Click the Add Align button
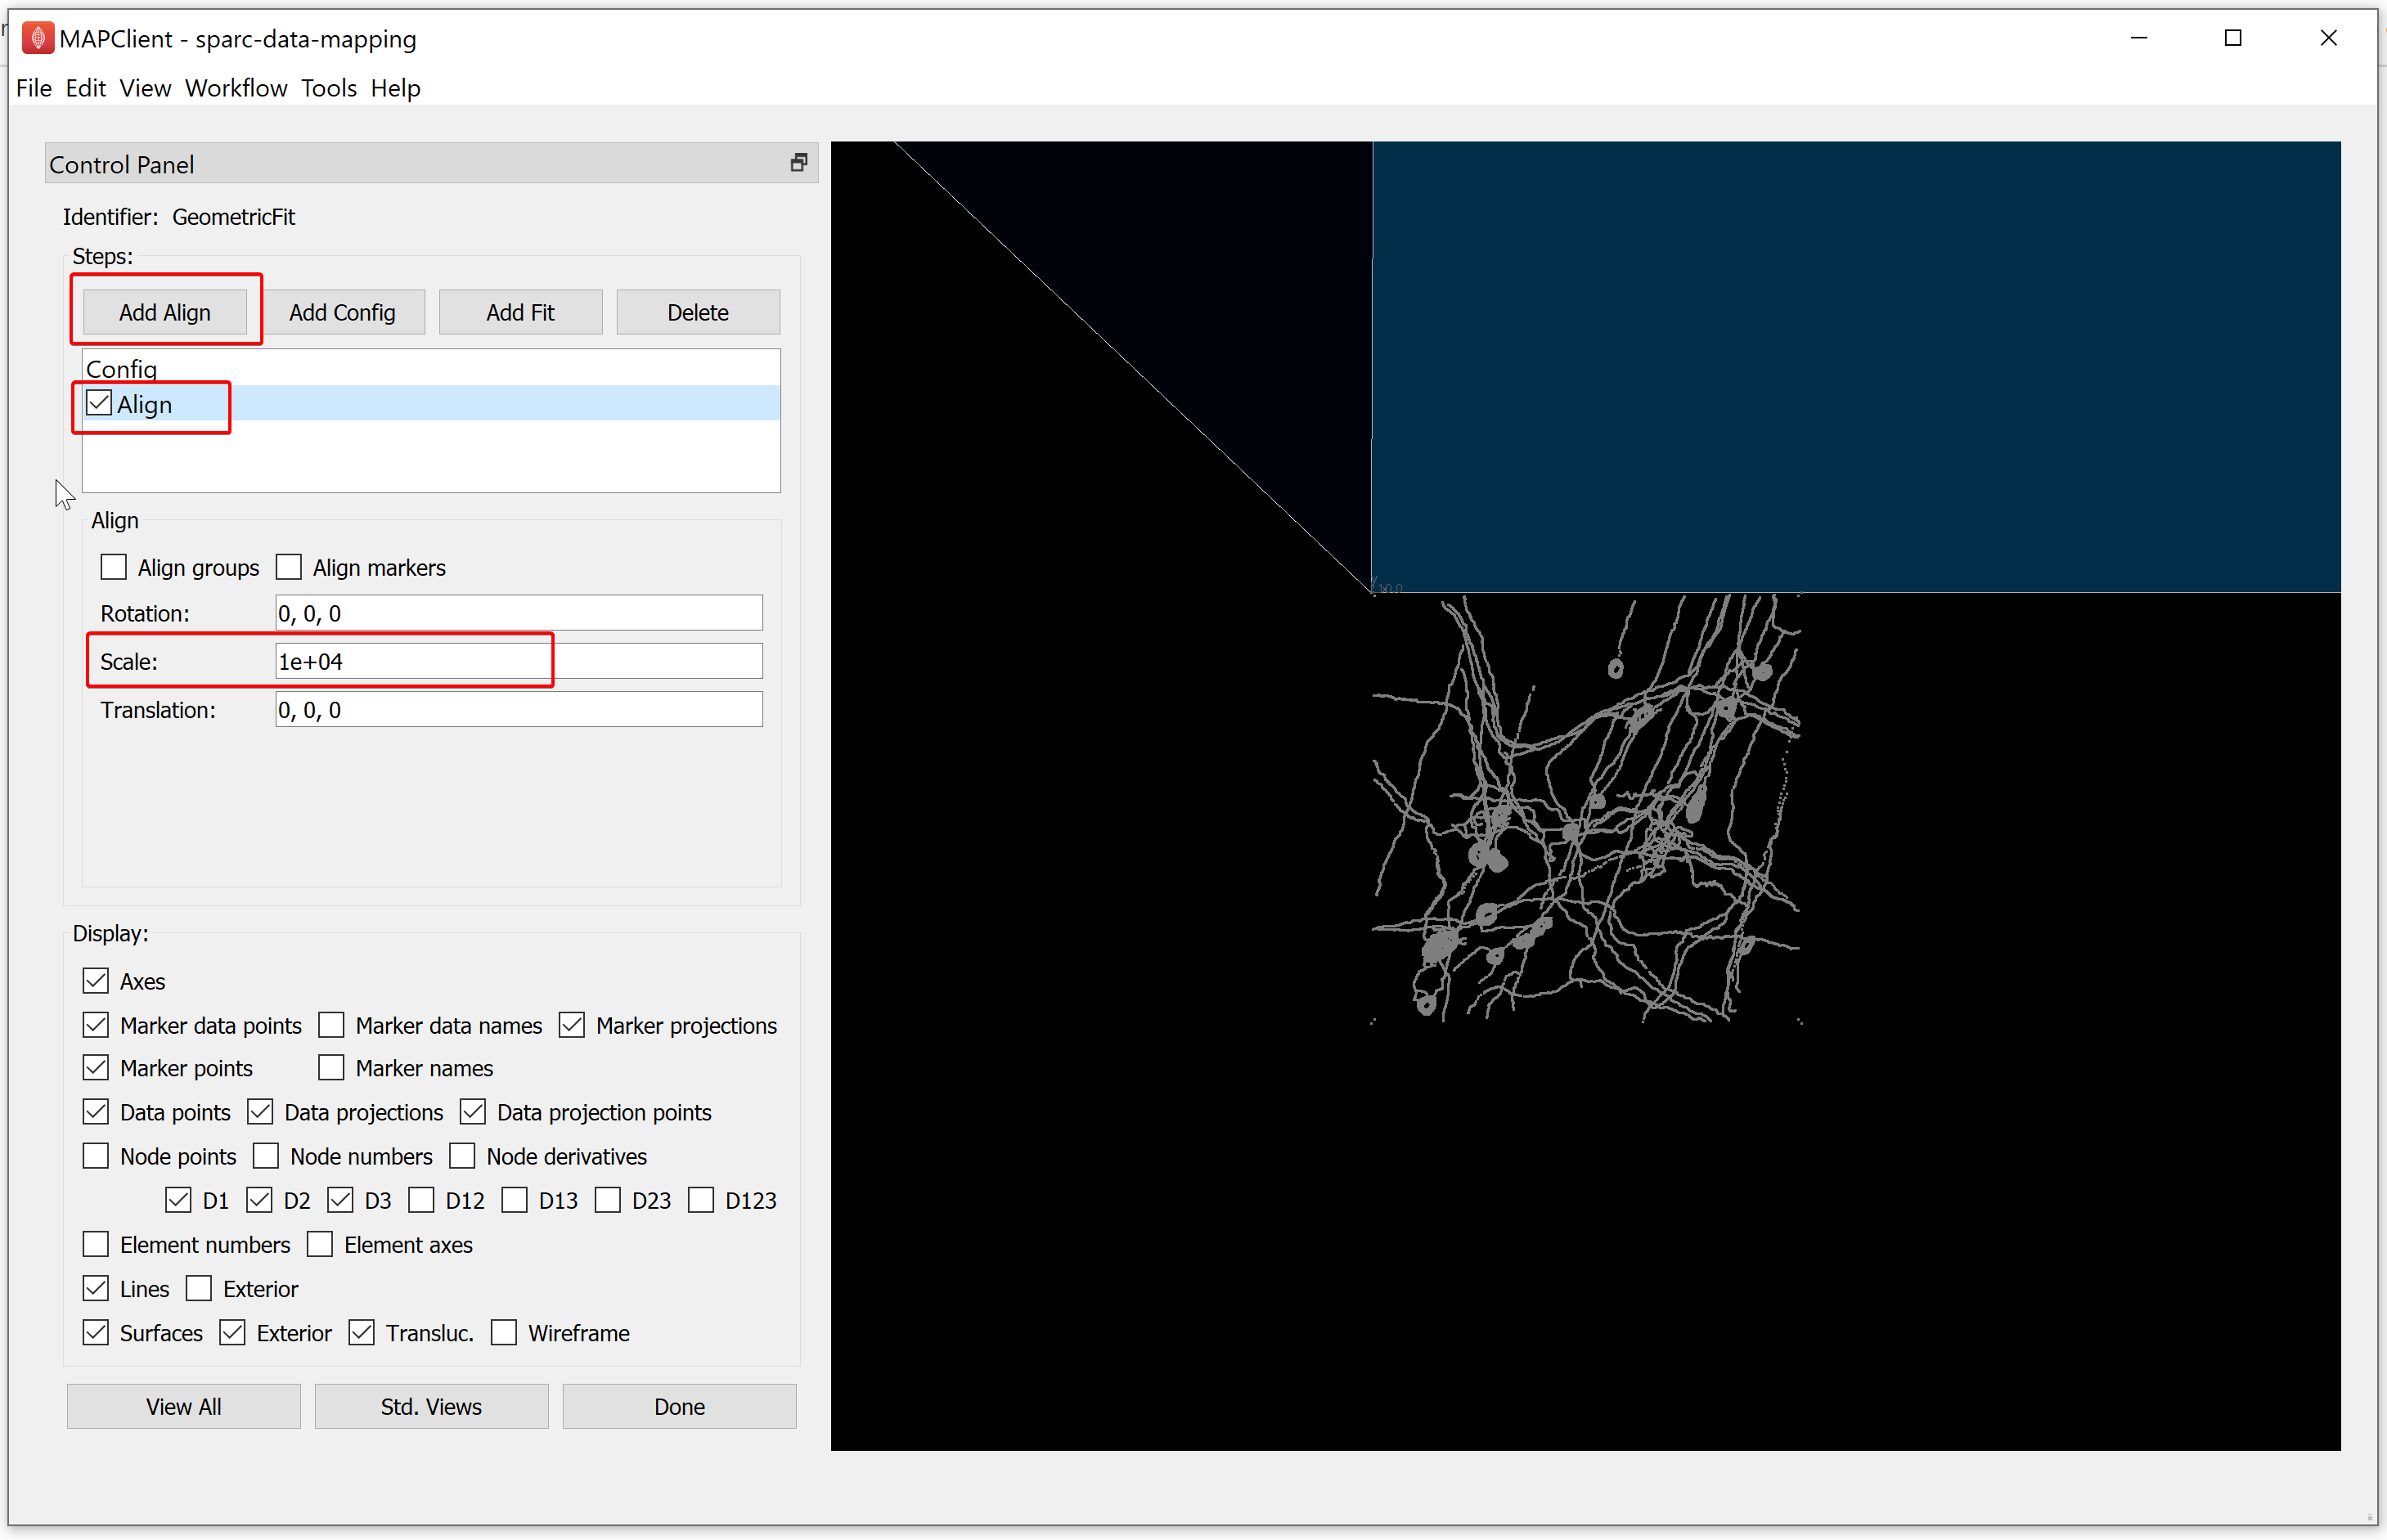The width and height of the screenshot is (2387, 1540). 165,312
